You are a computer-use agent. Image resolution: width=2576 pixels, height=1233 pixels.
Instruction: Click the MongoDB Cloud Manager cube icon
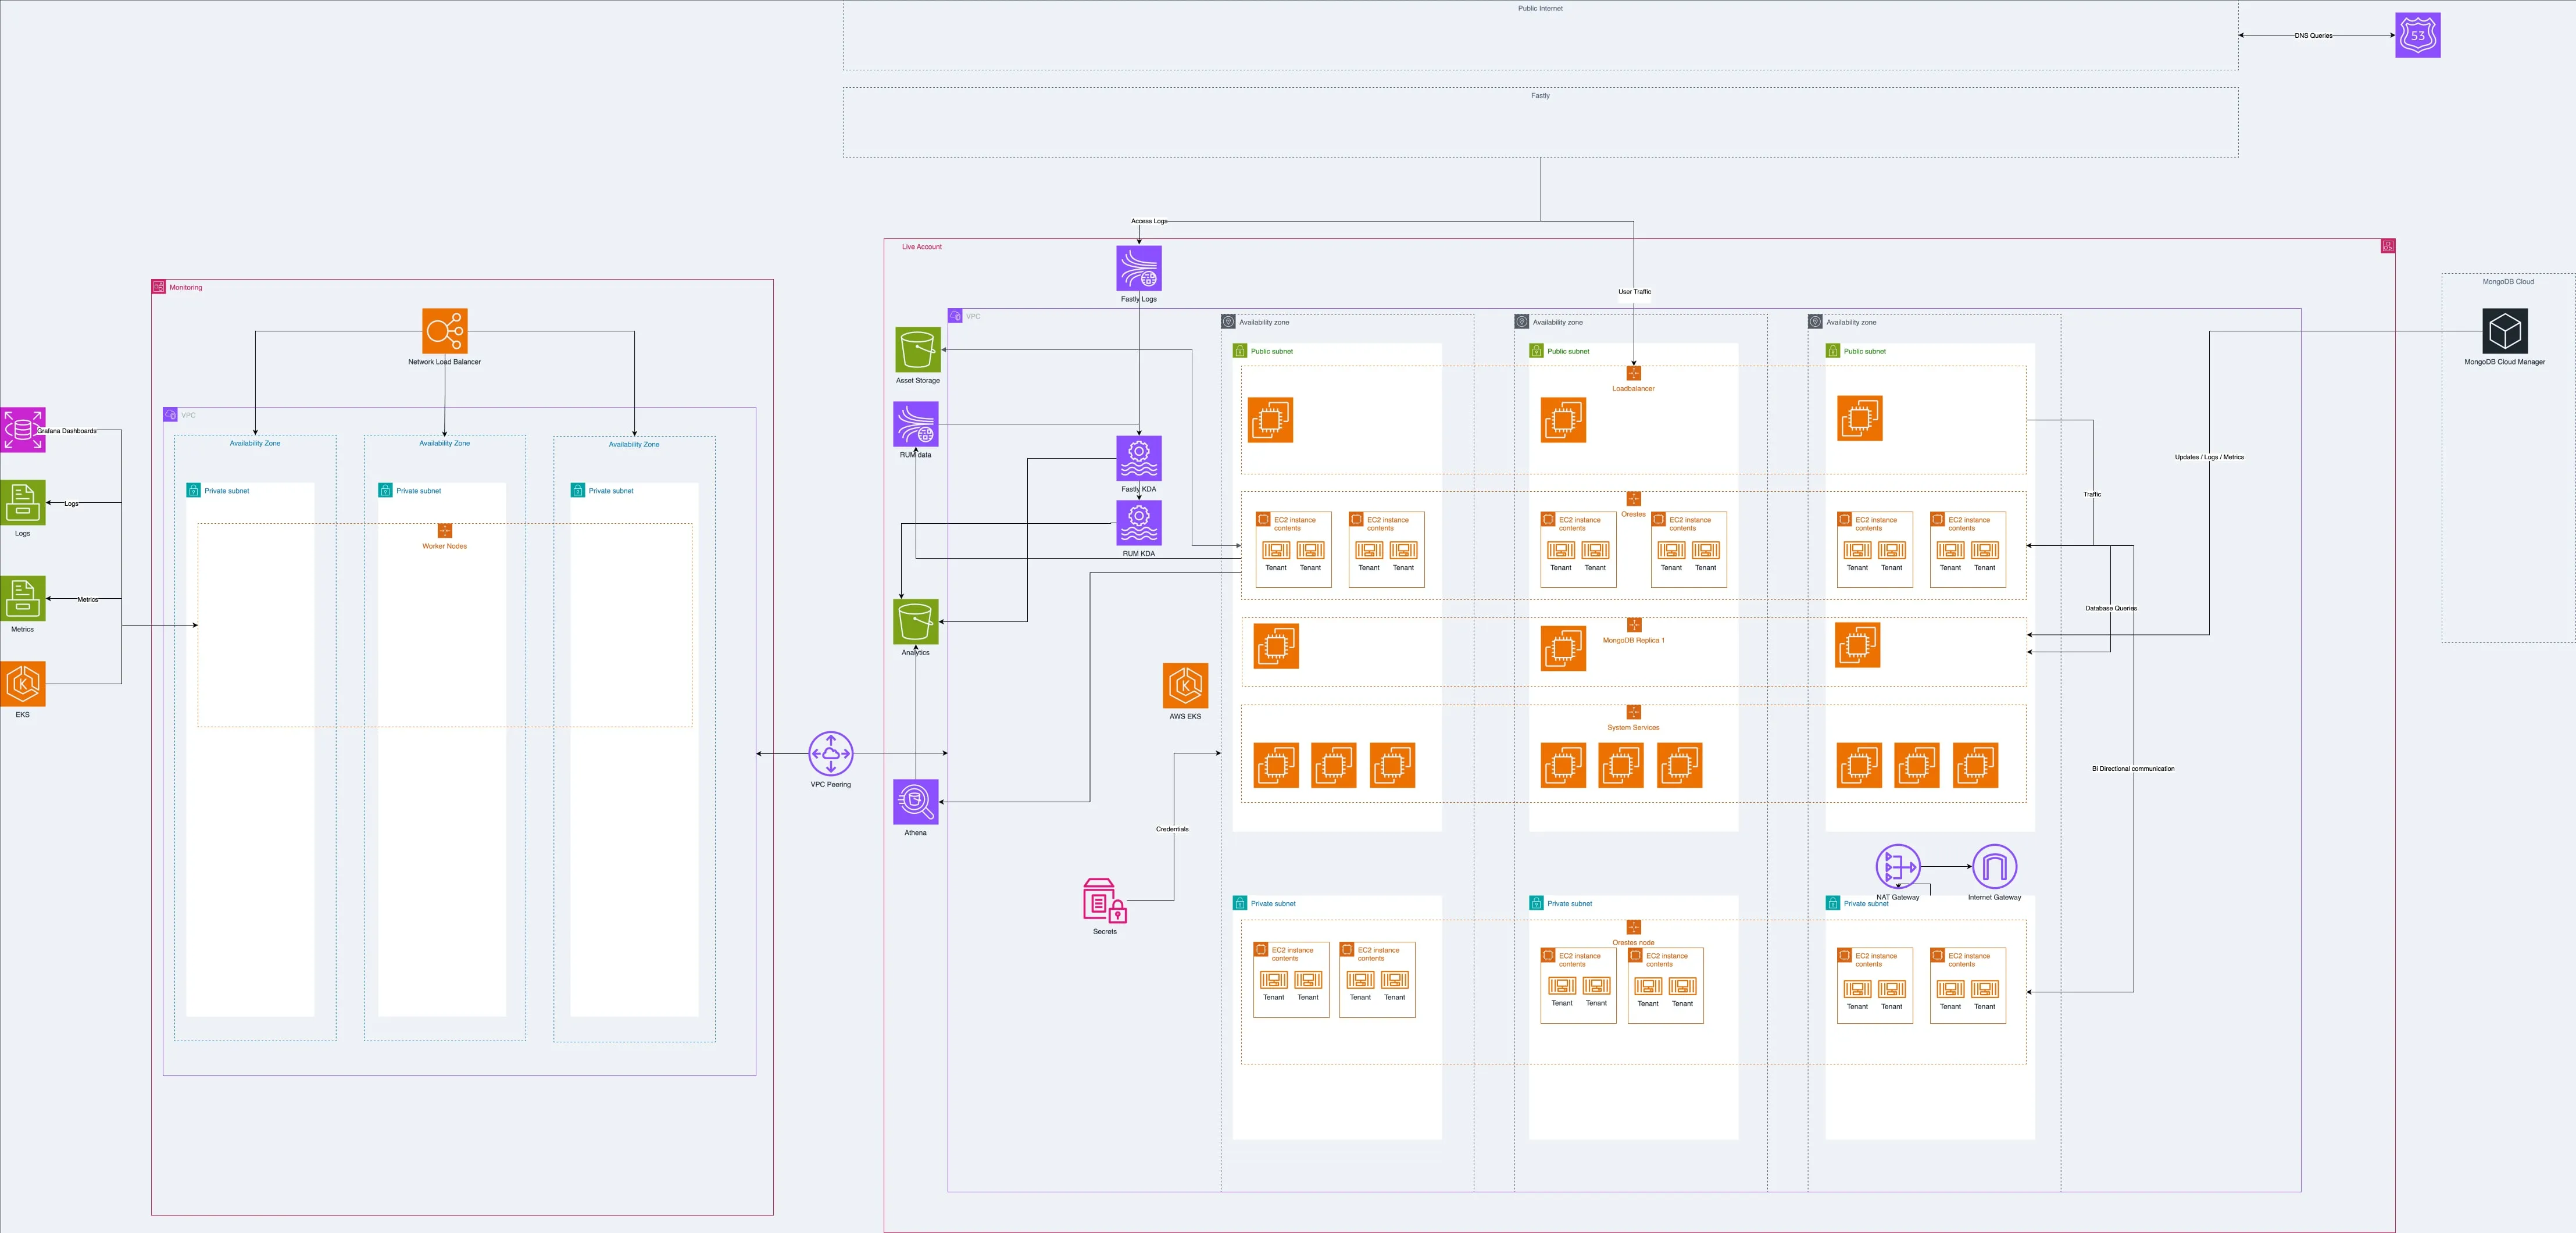[2505, 331]
